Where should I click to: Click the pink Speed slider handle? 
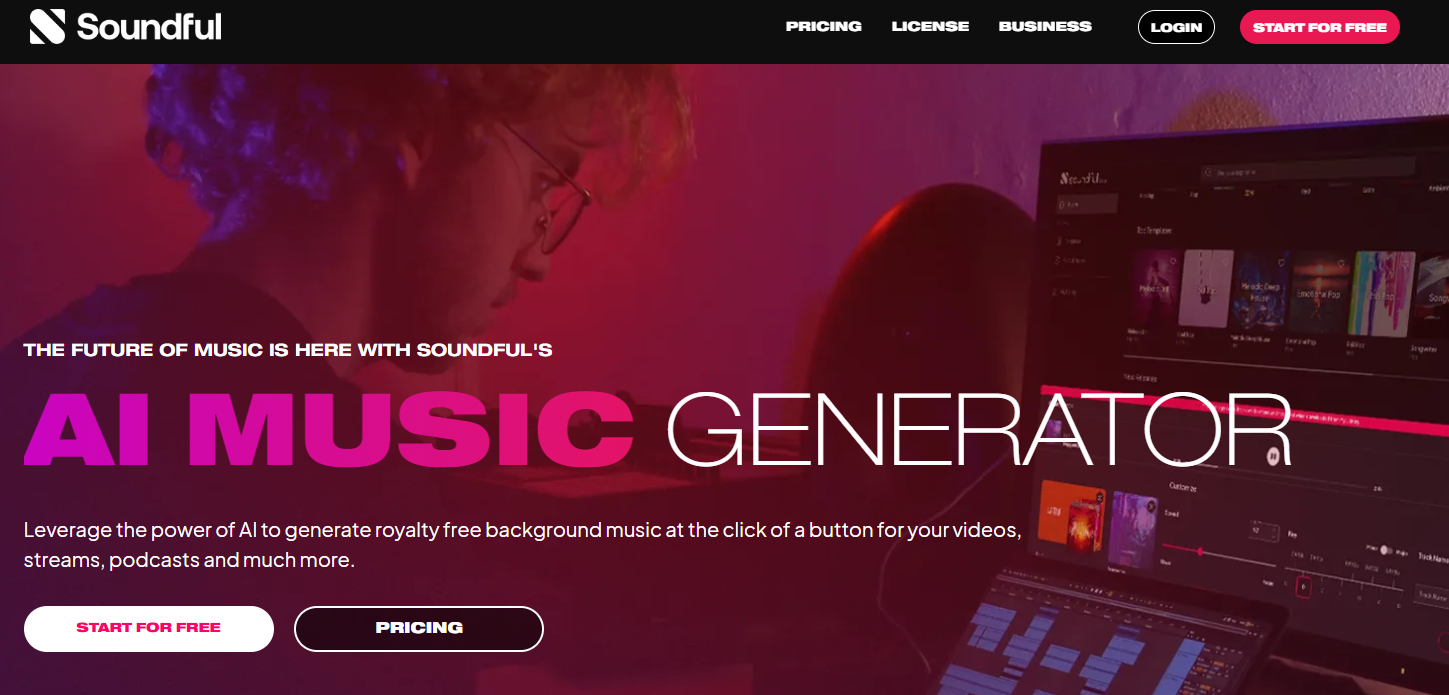(x=1200, y=551)
